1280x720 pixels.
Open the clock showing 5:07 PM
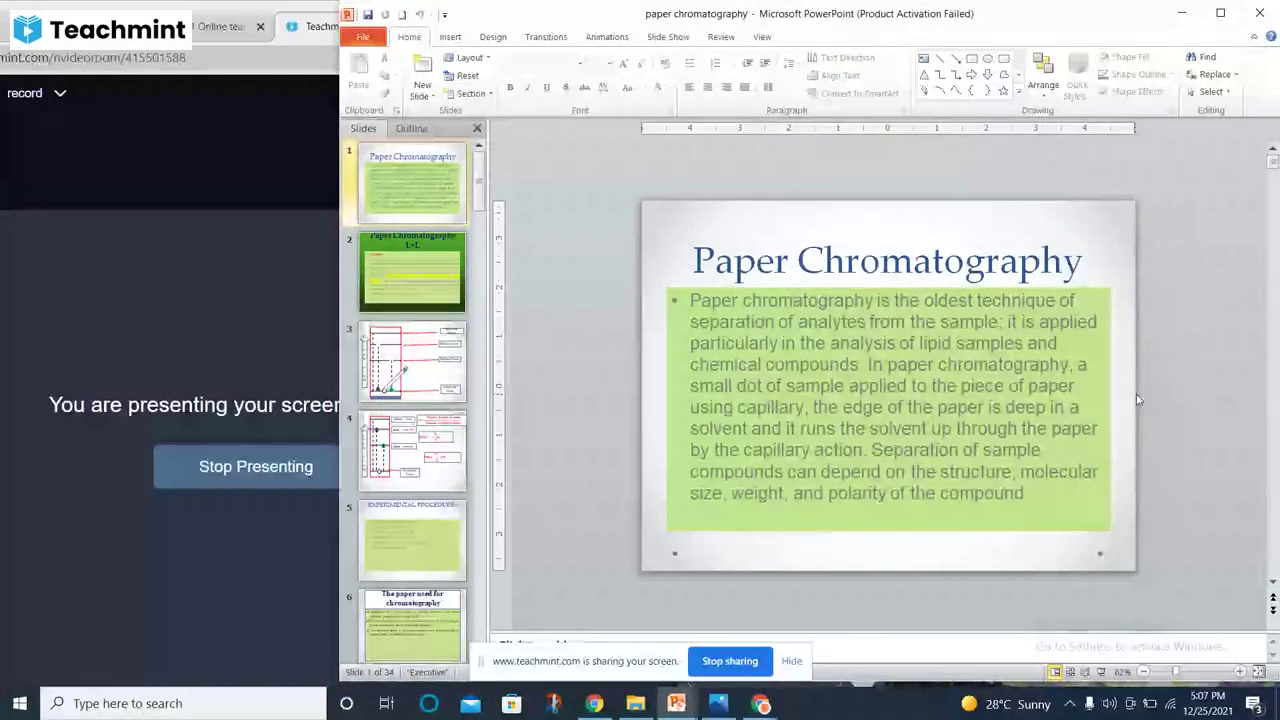click(x=1207, y=704)
